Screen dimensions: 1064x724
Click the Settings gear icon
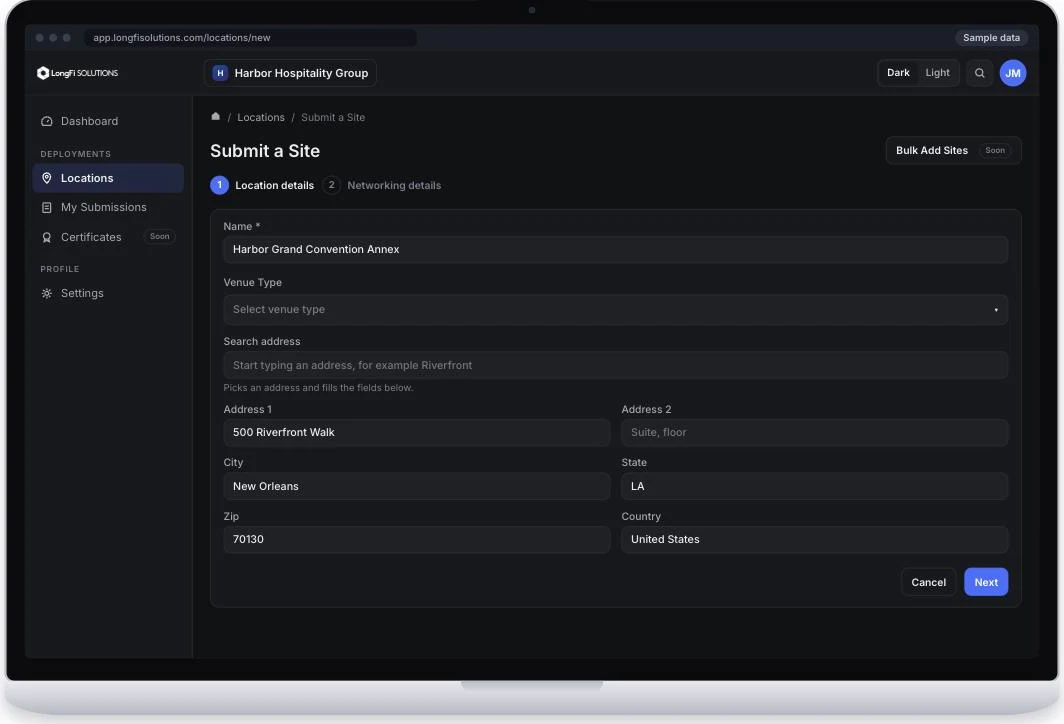47,293
